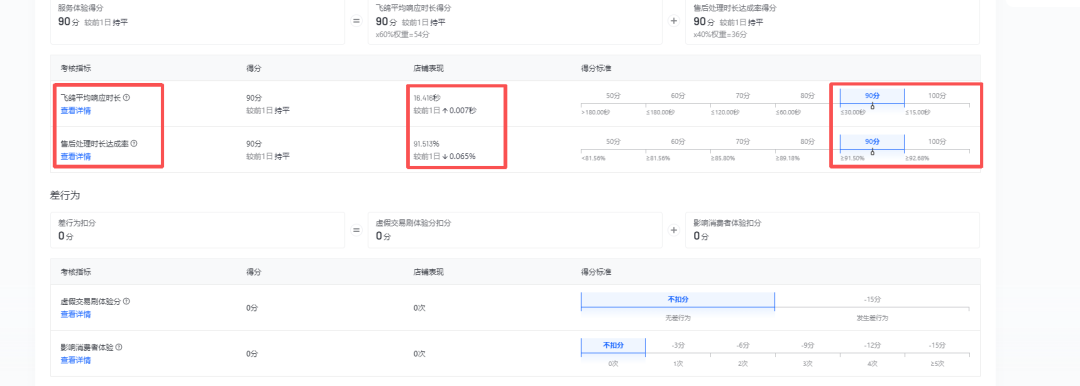Click 较前1日 ↑0.007秒 change text
This screenshot has height=386, width=1080.
click(444, 110)
